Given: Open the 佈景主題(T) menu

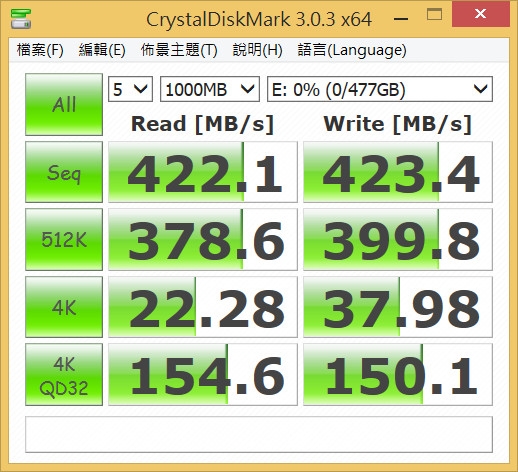Looking at the screenshot, I should pos(179,50).
